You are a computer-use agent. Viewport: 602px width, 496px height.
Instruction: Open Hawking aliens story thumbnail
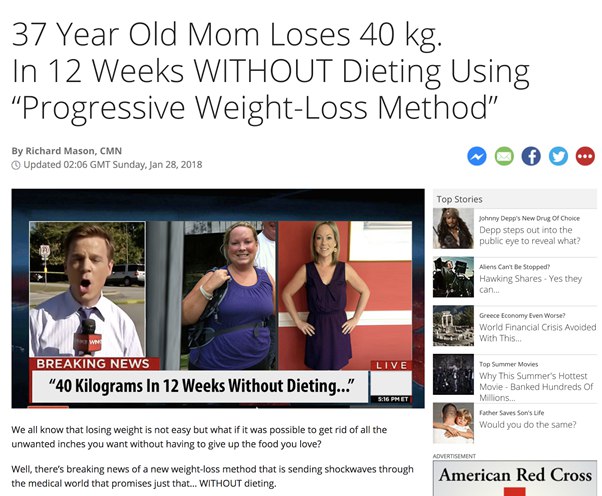pyautogui.click(x=453, y=277)
